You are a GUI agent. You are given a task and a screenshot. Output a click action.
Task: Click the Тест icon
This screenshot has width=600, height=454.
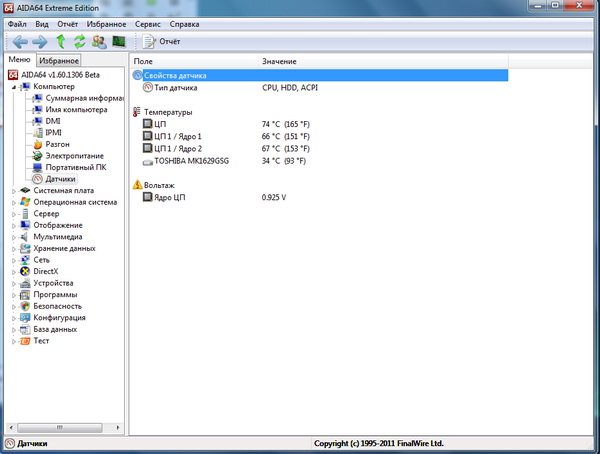pyautogui.click(x=25, y=341)
